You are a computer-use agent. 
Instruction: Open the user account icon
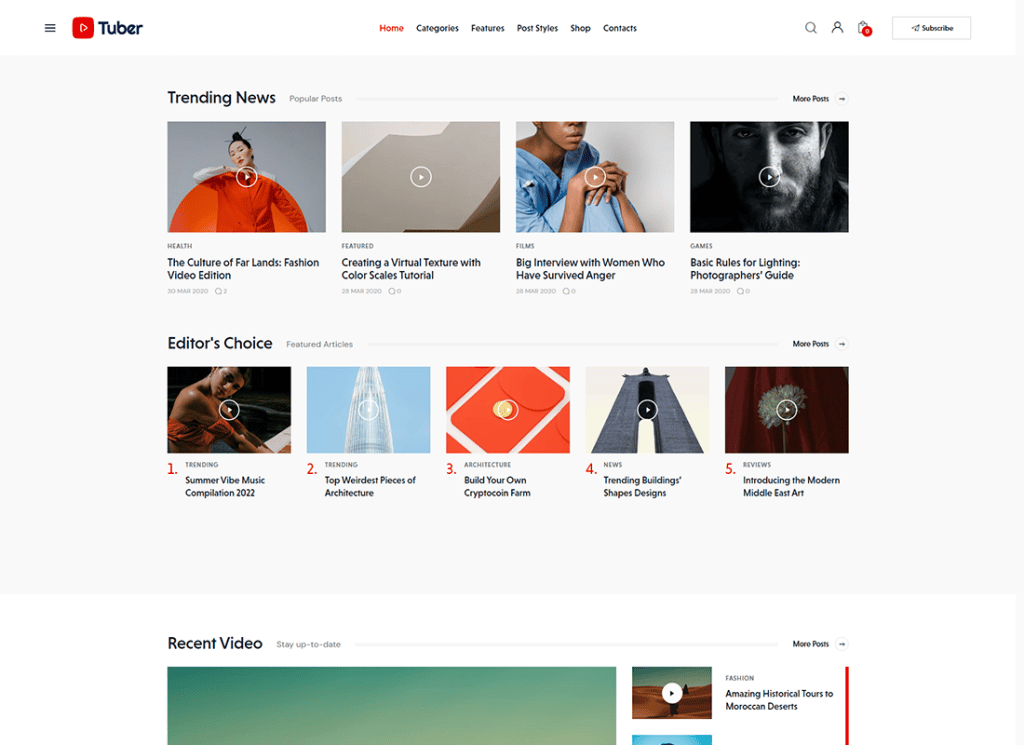837,27
